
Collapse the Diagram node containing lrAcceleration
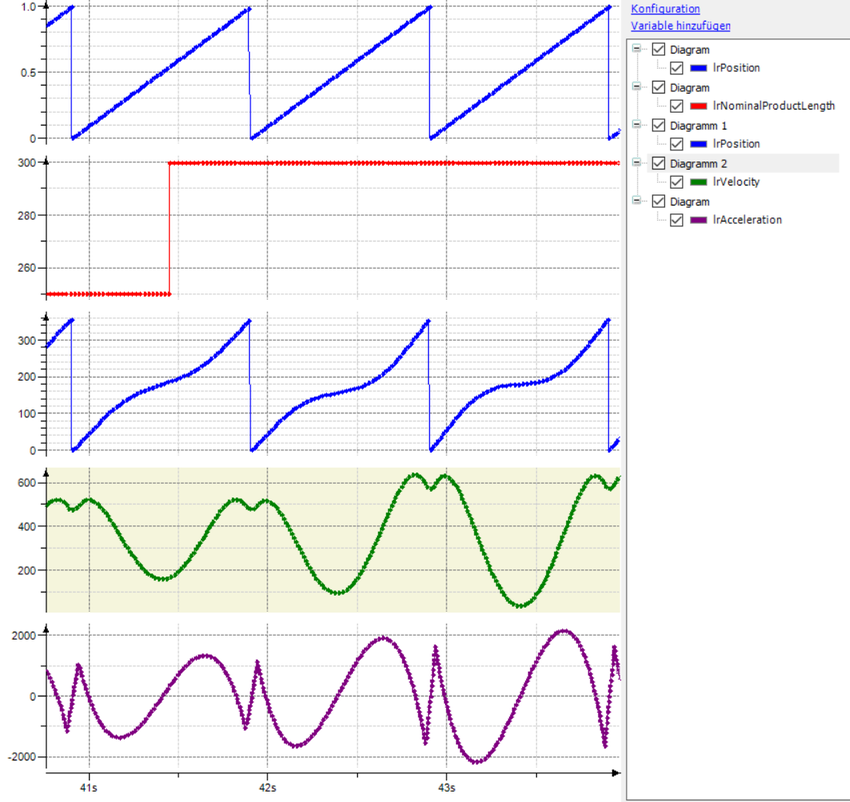tap(638, 201)
